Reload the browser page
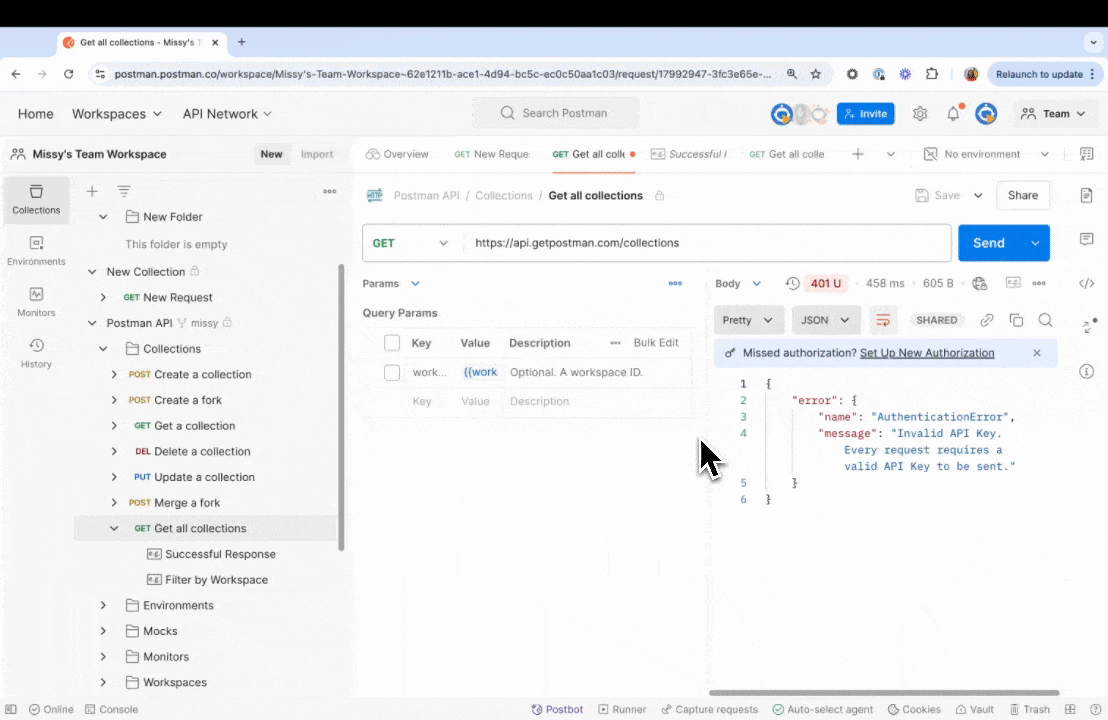 69,74
